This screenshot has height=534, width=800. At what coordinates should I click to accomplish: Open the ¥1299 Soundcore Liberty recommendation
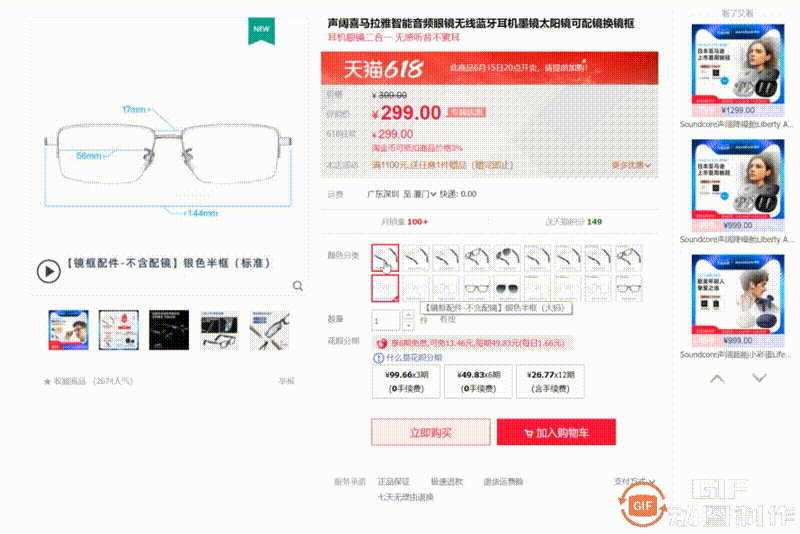click(738, 71)
